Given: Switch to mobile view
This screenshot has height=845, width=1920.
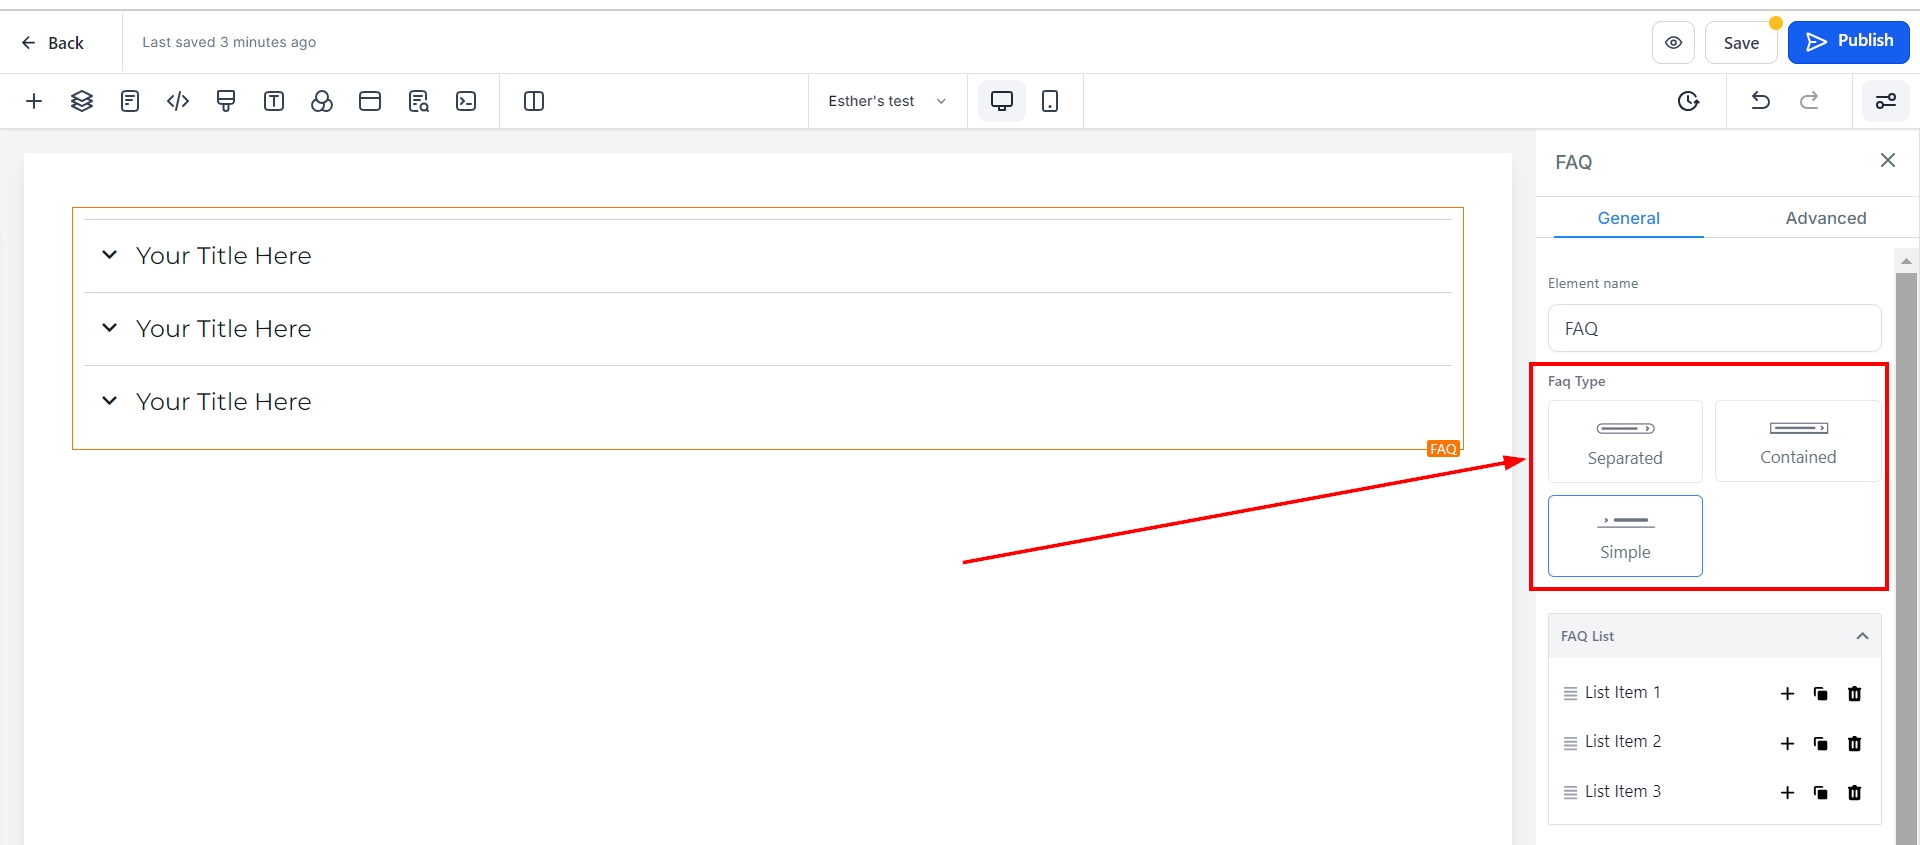Looking at the screenshot, I should click(x=1050, y=101).
